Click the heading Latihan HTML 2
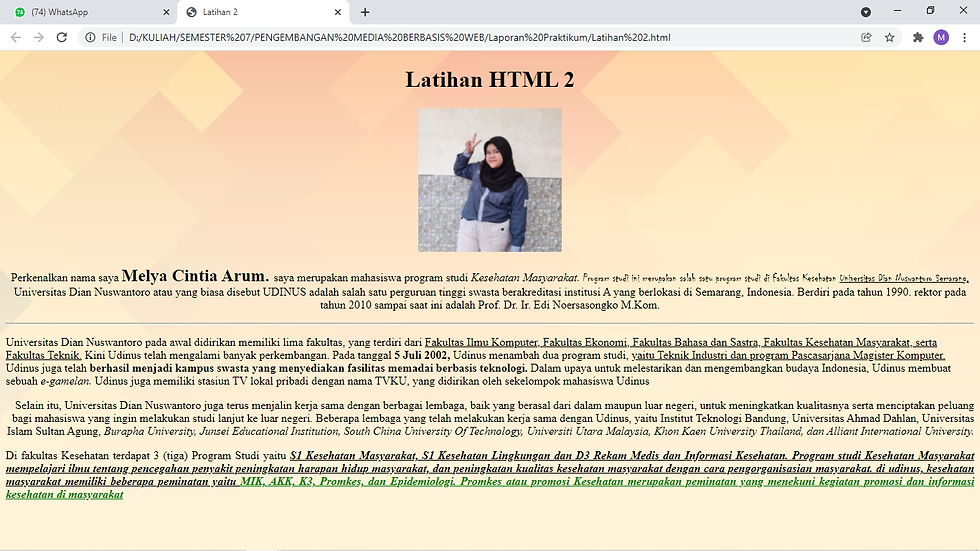Image resolution: width=980 pixels, height=551 pixels. pyautogui.click(x=490, y=79)
